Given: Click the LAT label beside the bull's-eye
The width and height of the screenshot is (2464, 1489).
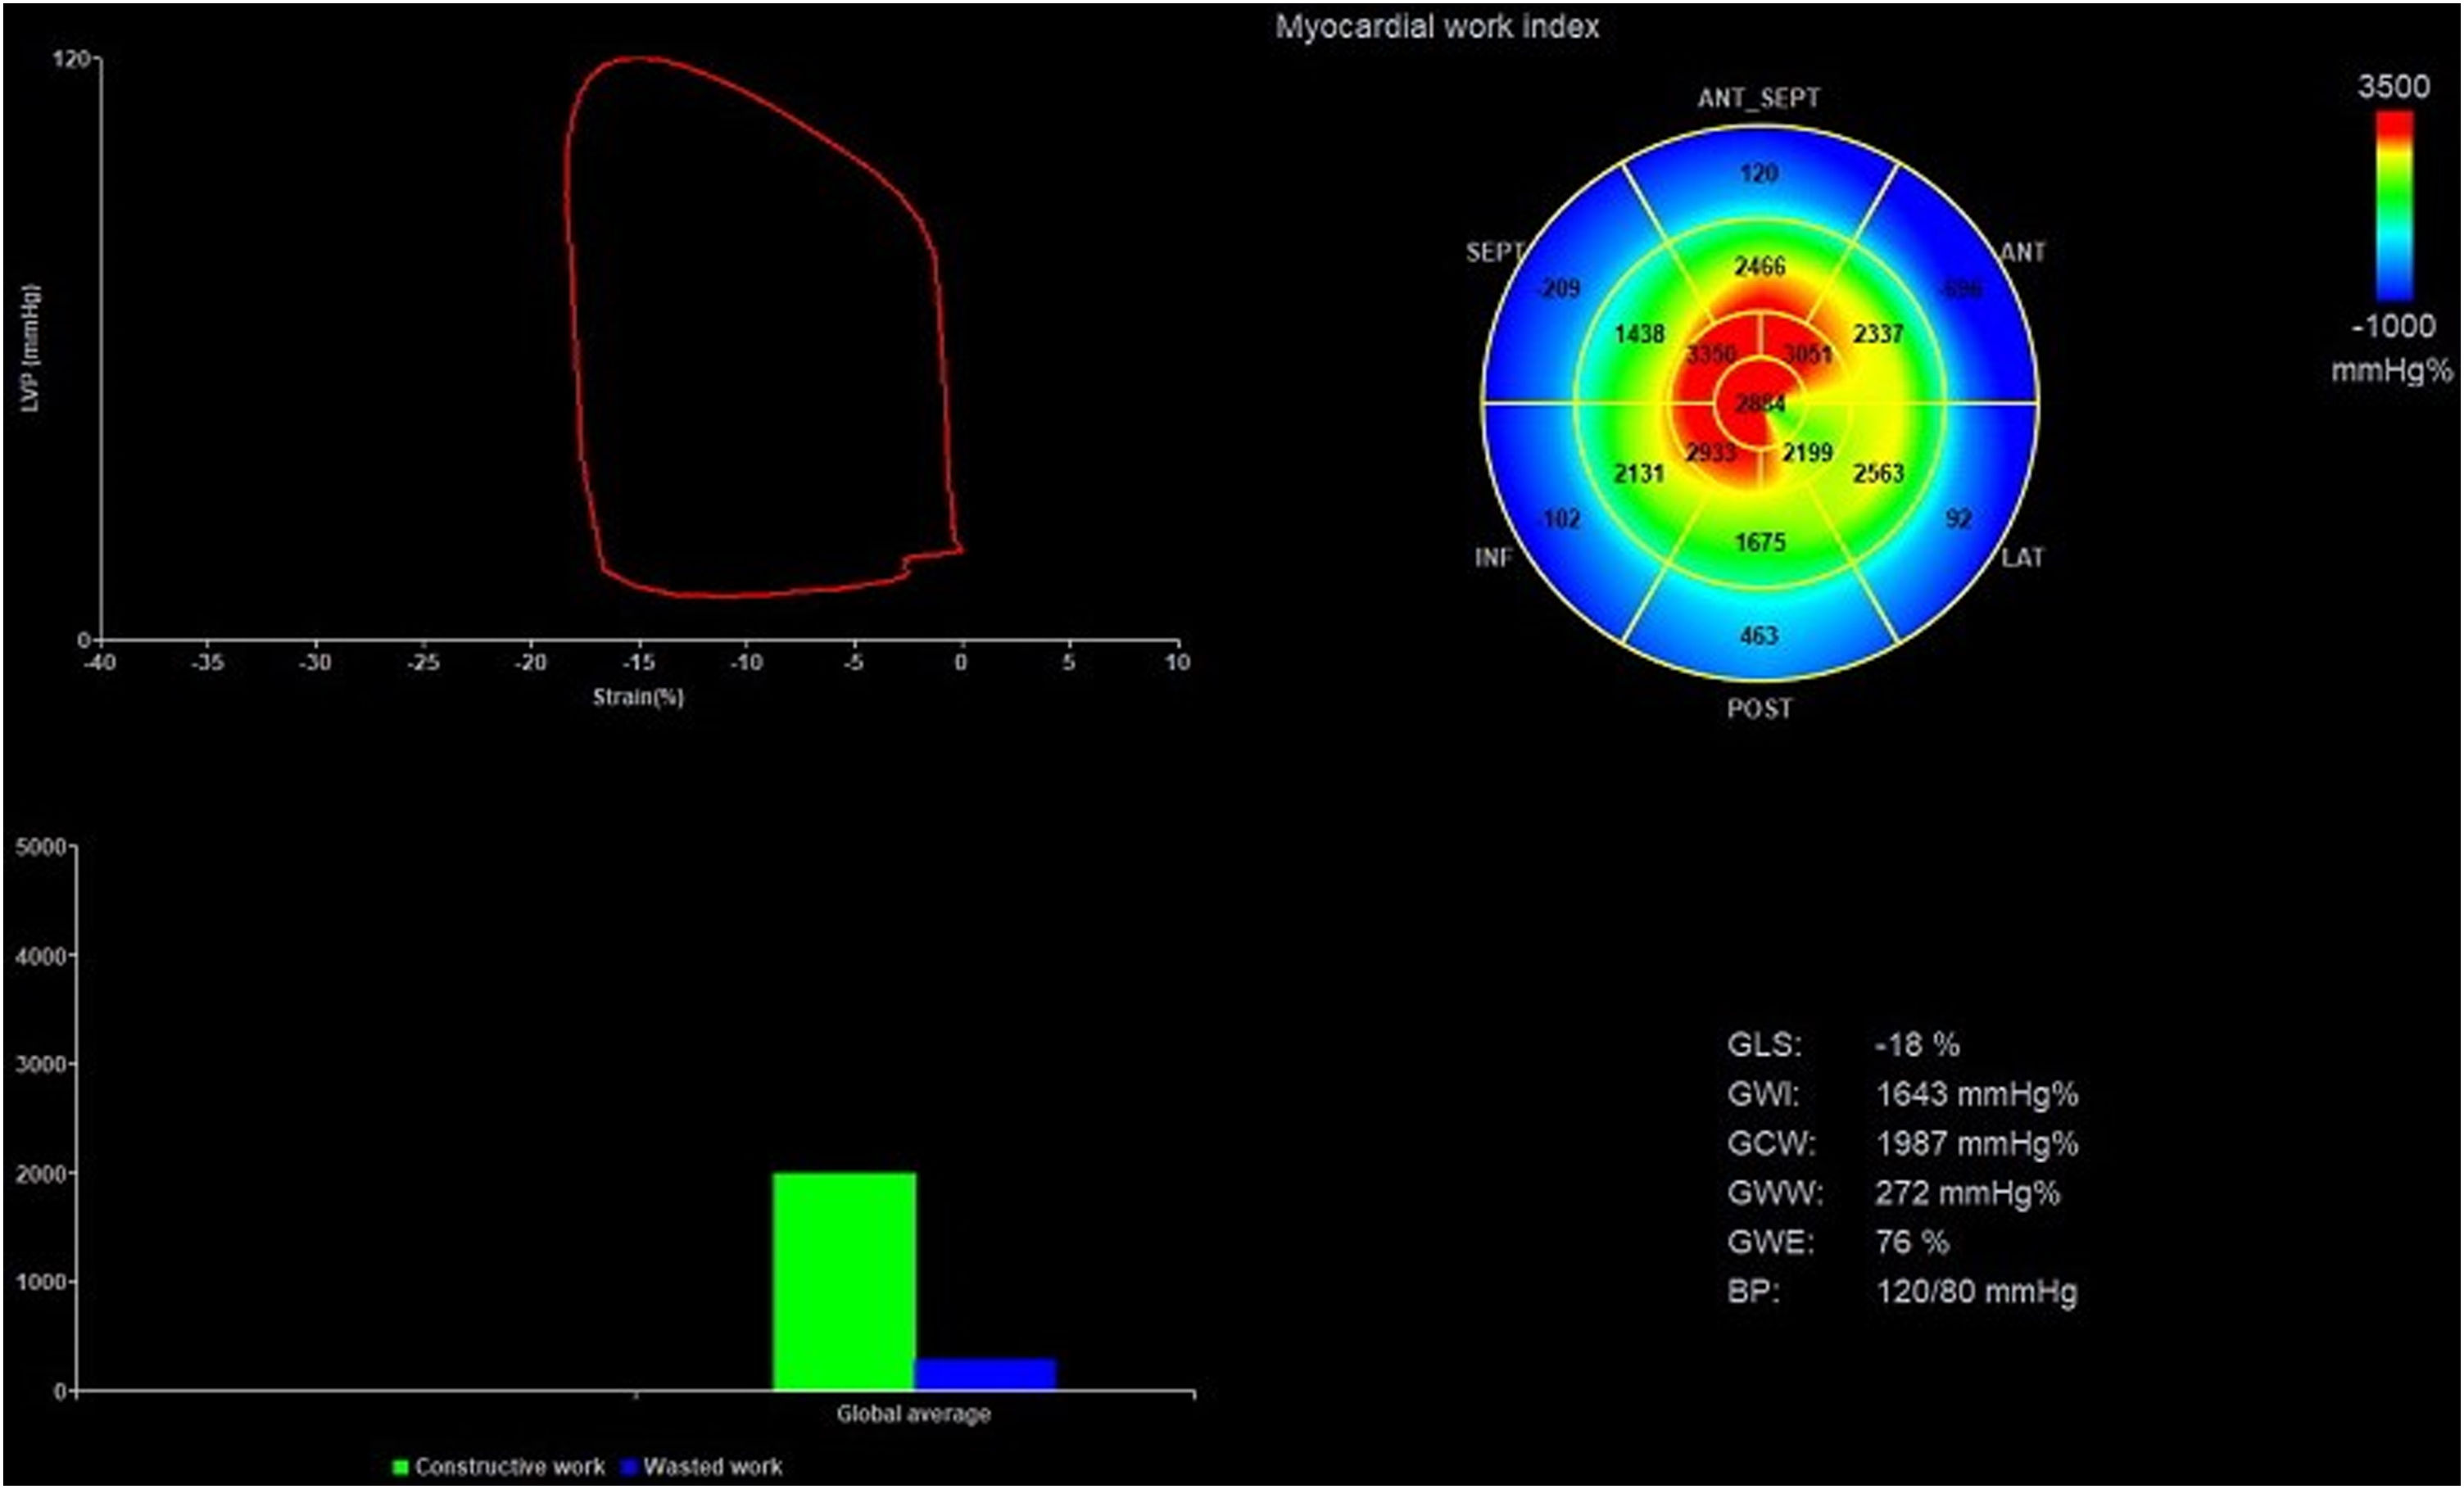Looking at the screenshot, I should (2022, 557).
